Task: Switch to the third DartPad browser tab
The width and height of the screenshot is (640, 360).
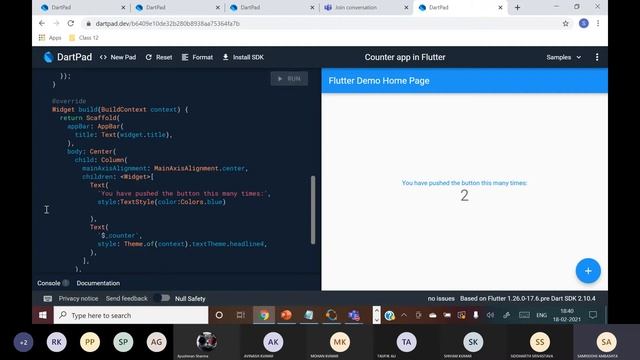Action: pyautogui.click(x=271, y=7)
